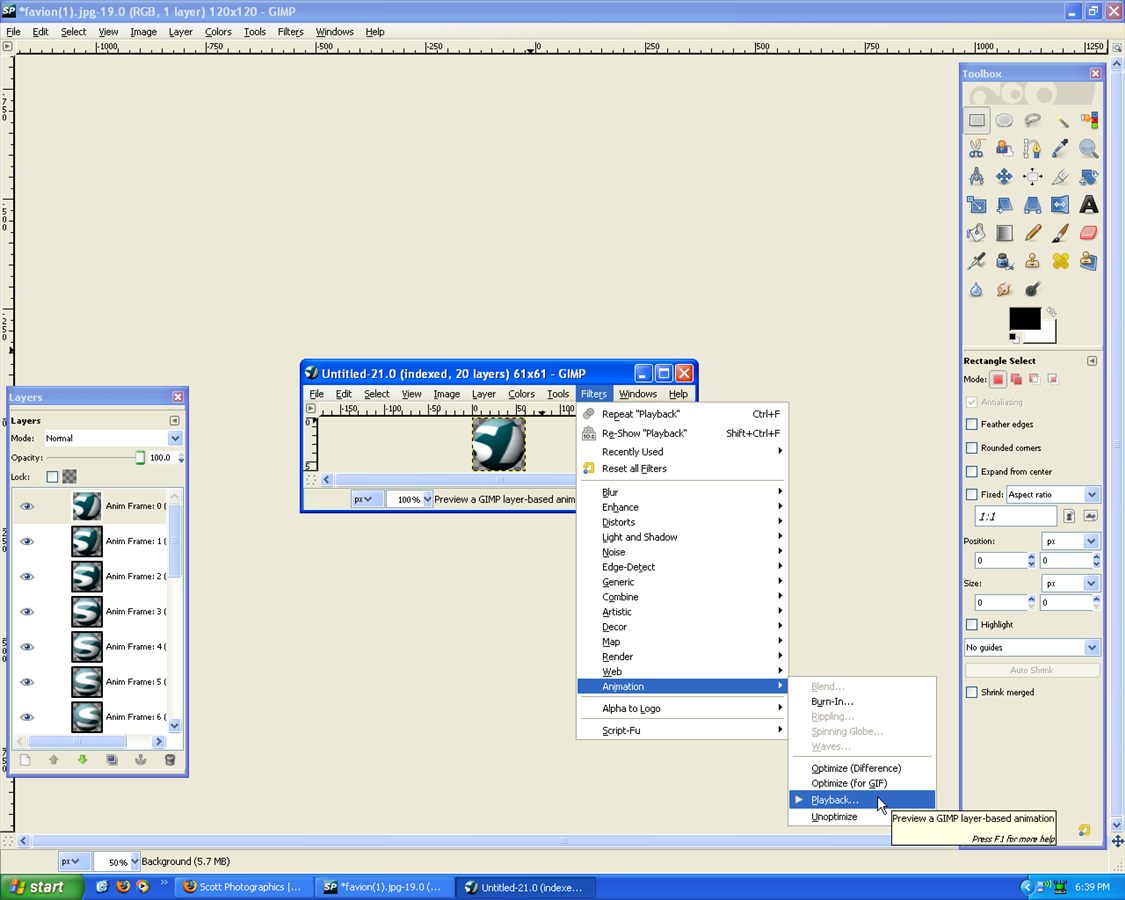The width and height of the screenshot is (1125, 900).
Task: Open the Size unit px dropdown
Action: [1070, 583]
